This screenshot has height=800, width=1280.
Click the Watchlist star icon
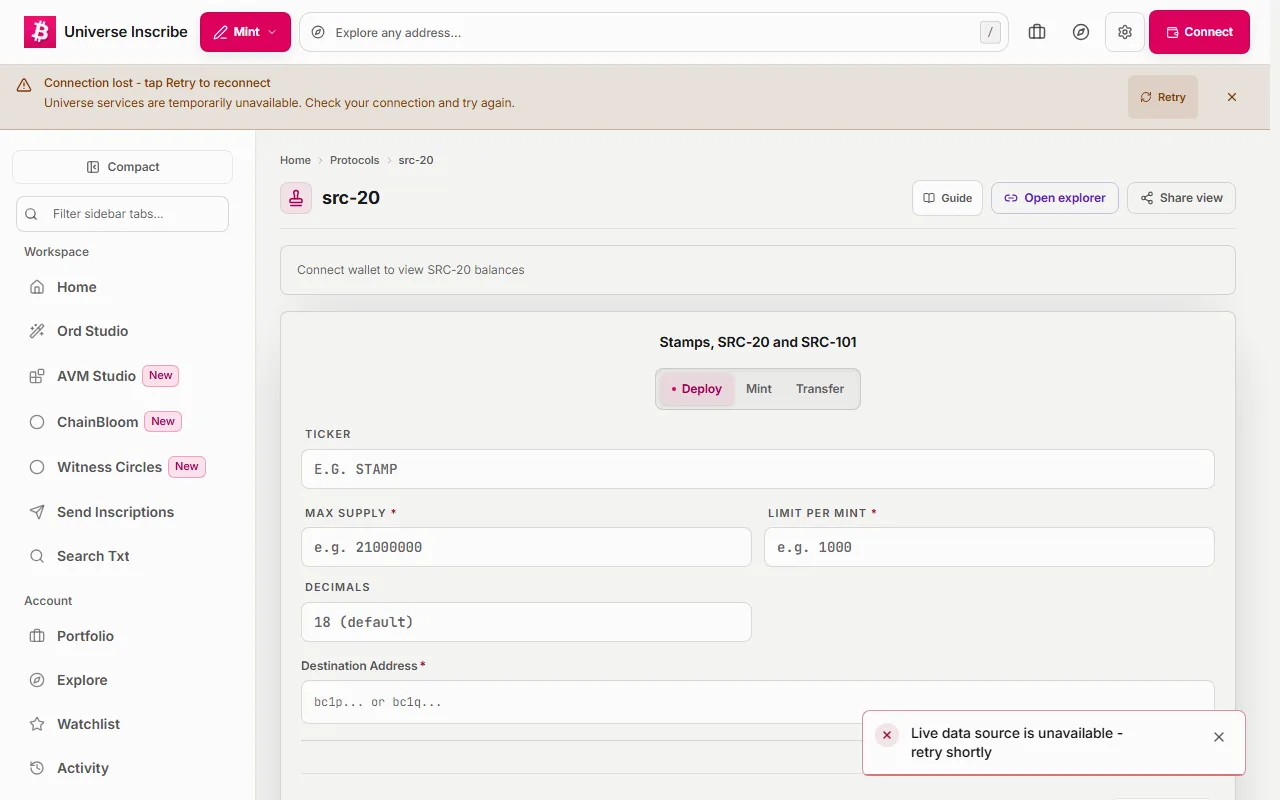(x=37, y=724)
